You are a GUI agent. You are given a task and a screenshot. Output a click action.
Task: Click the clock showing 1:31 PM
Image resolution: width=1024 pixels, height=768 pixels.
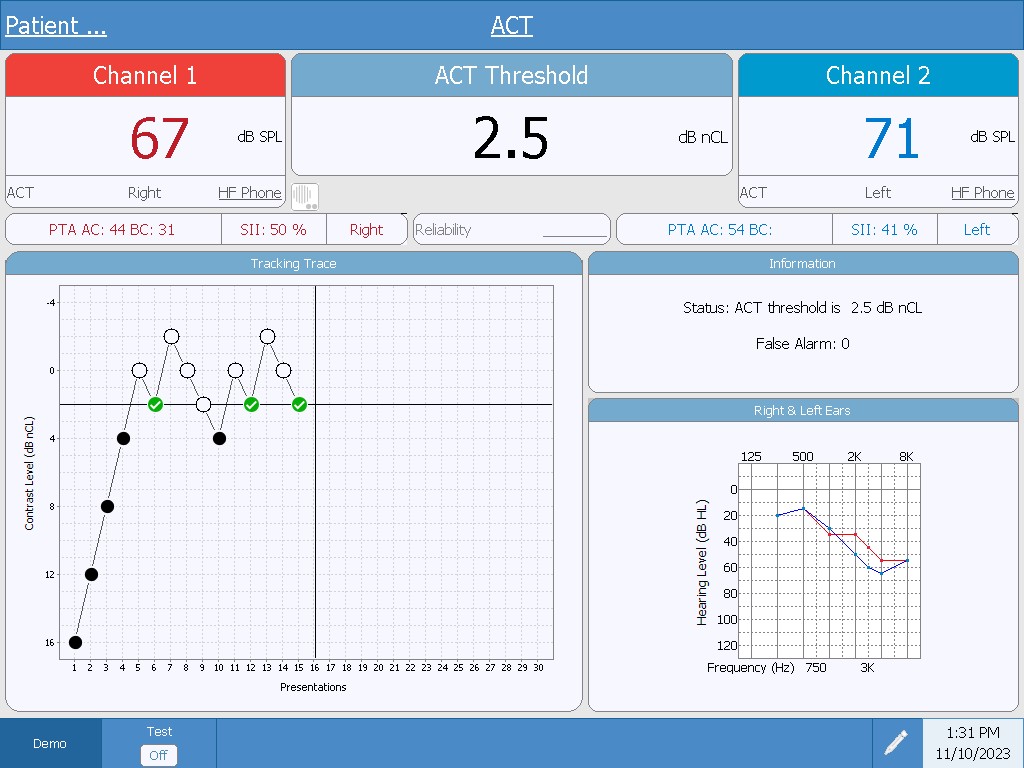971,731
